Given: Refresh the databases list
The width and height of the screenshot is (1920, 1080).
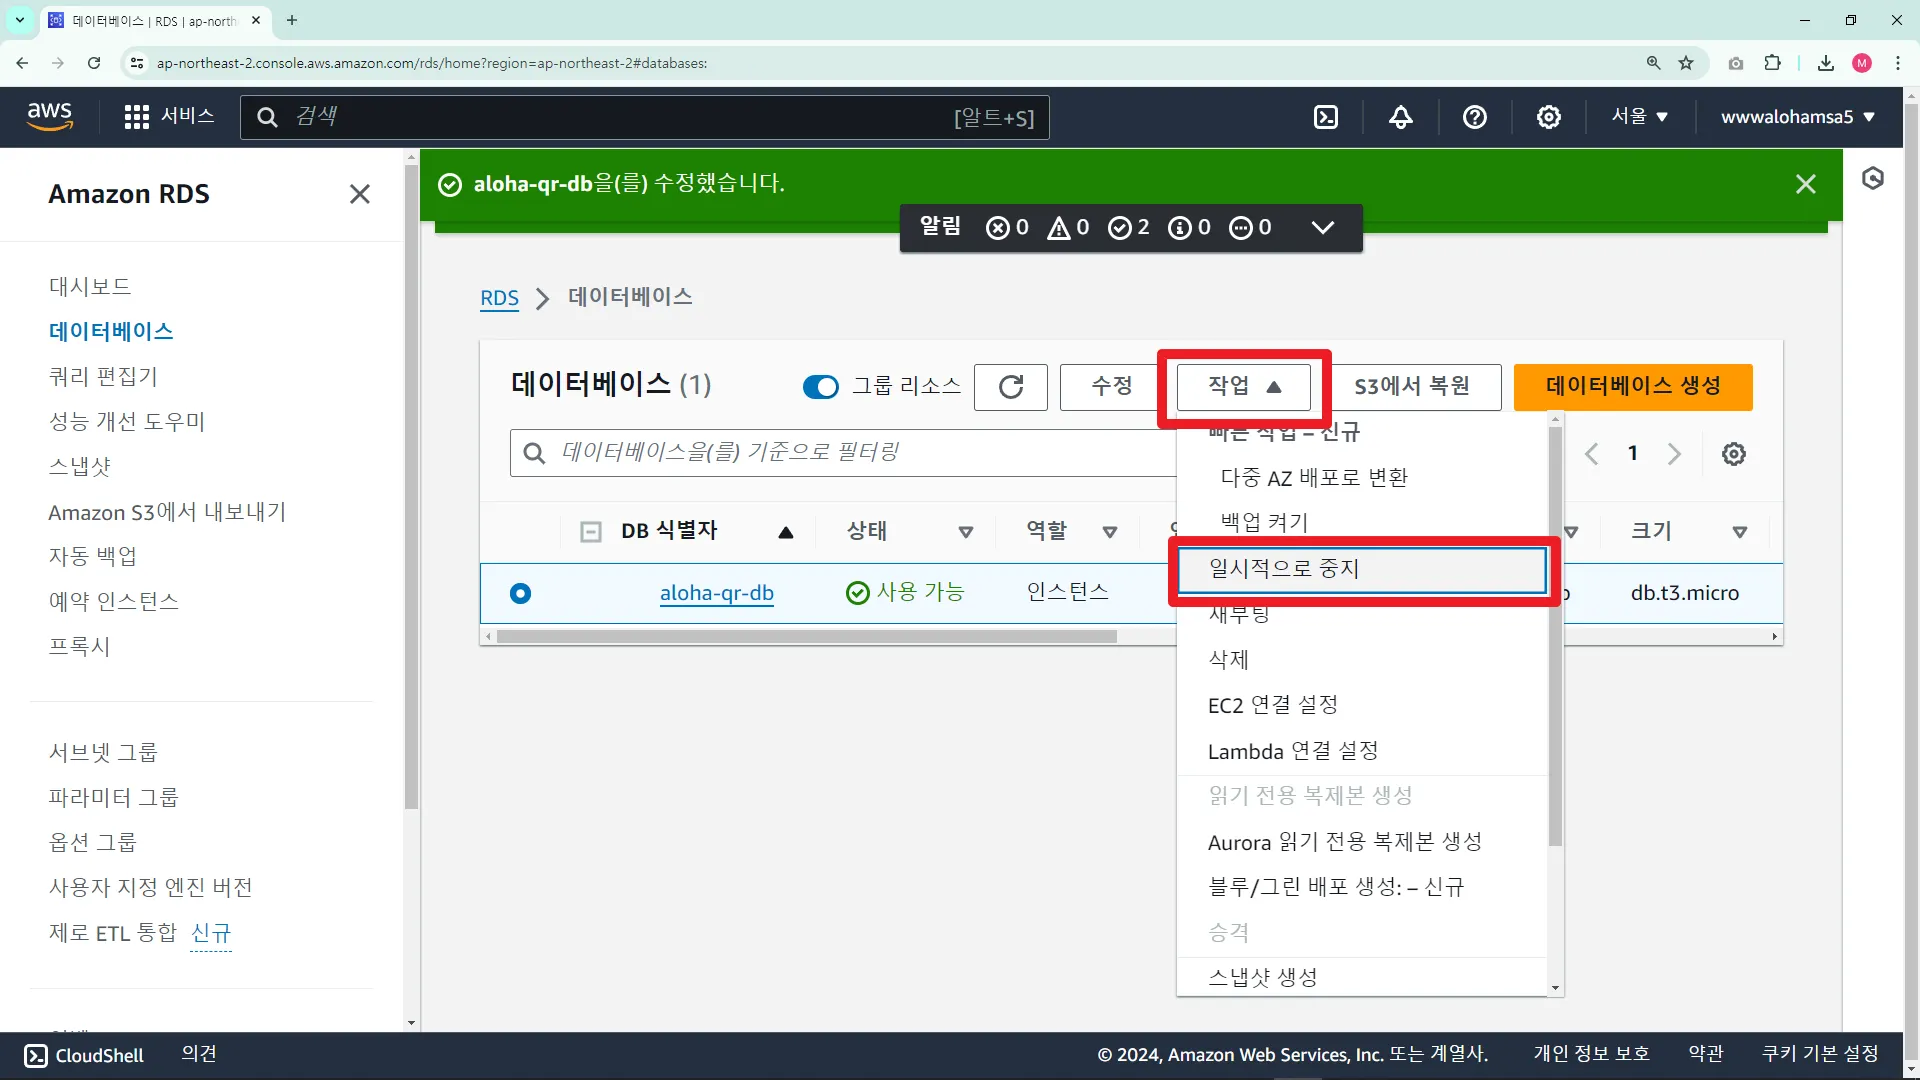Looking at the screenshot, I should [1010, 387].
